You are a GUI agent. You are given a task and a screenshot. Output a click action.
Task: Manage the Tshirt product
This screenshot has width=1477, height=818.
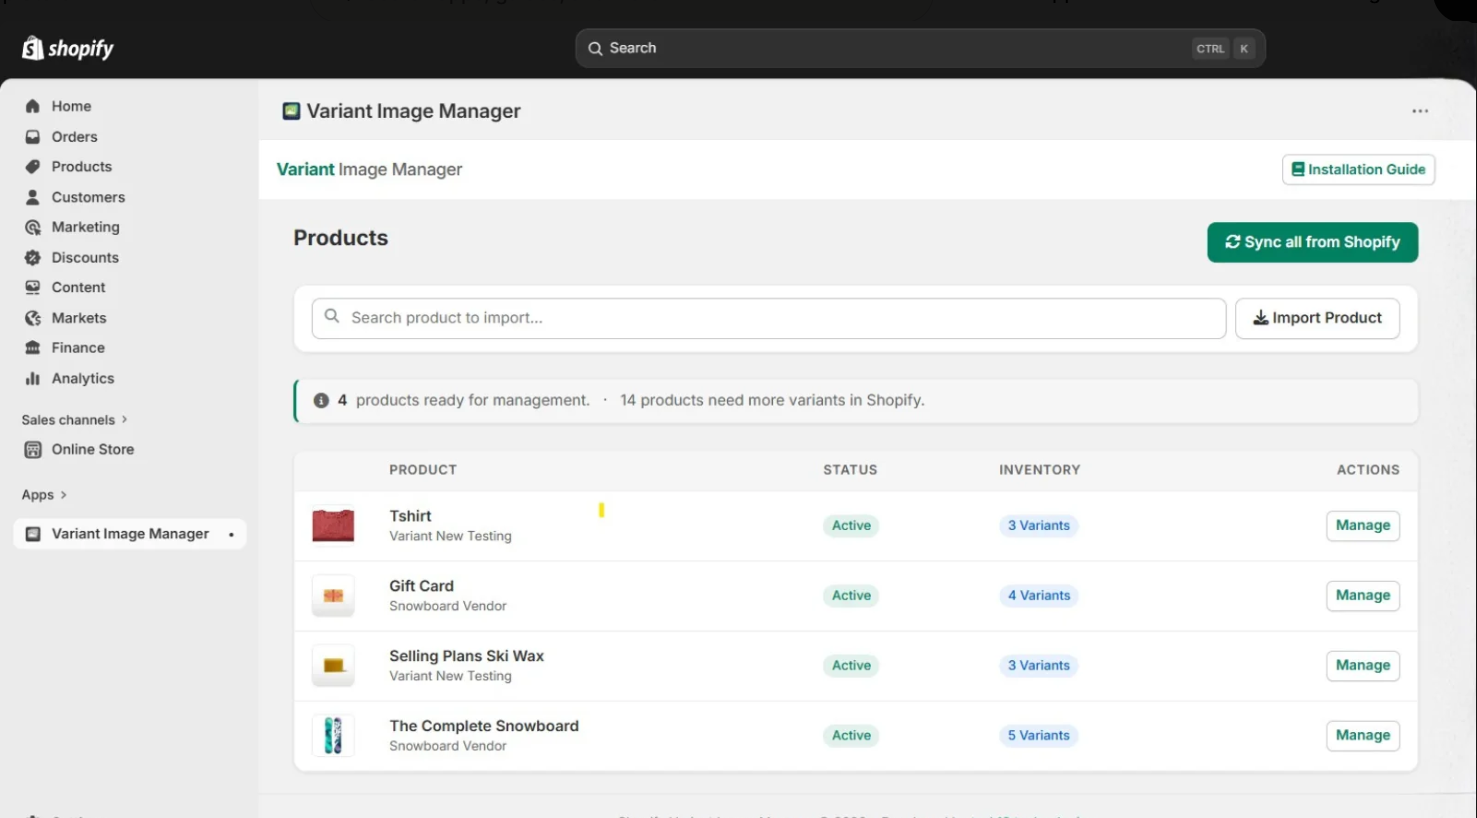click(1363, 525)
